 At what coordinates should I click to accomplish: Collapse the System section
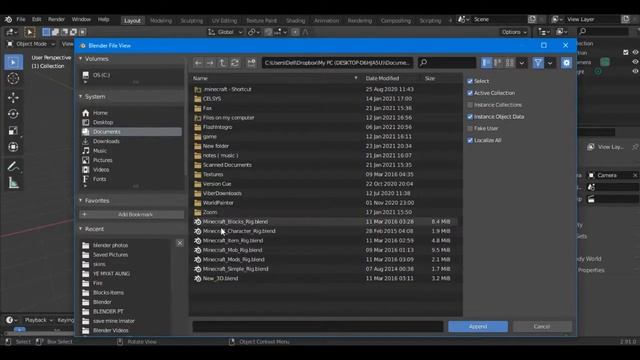point(80,97)
